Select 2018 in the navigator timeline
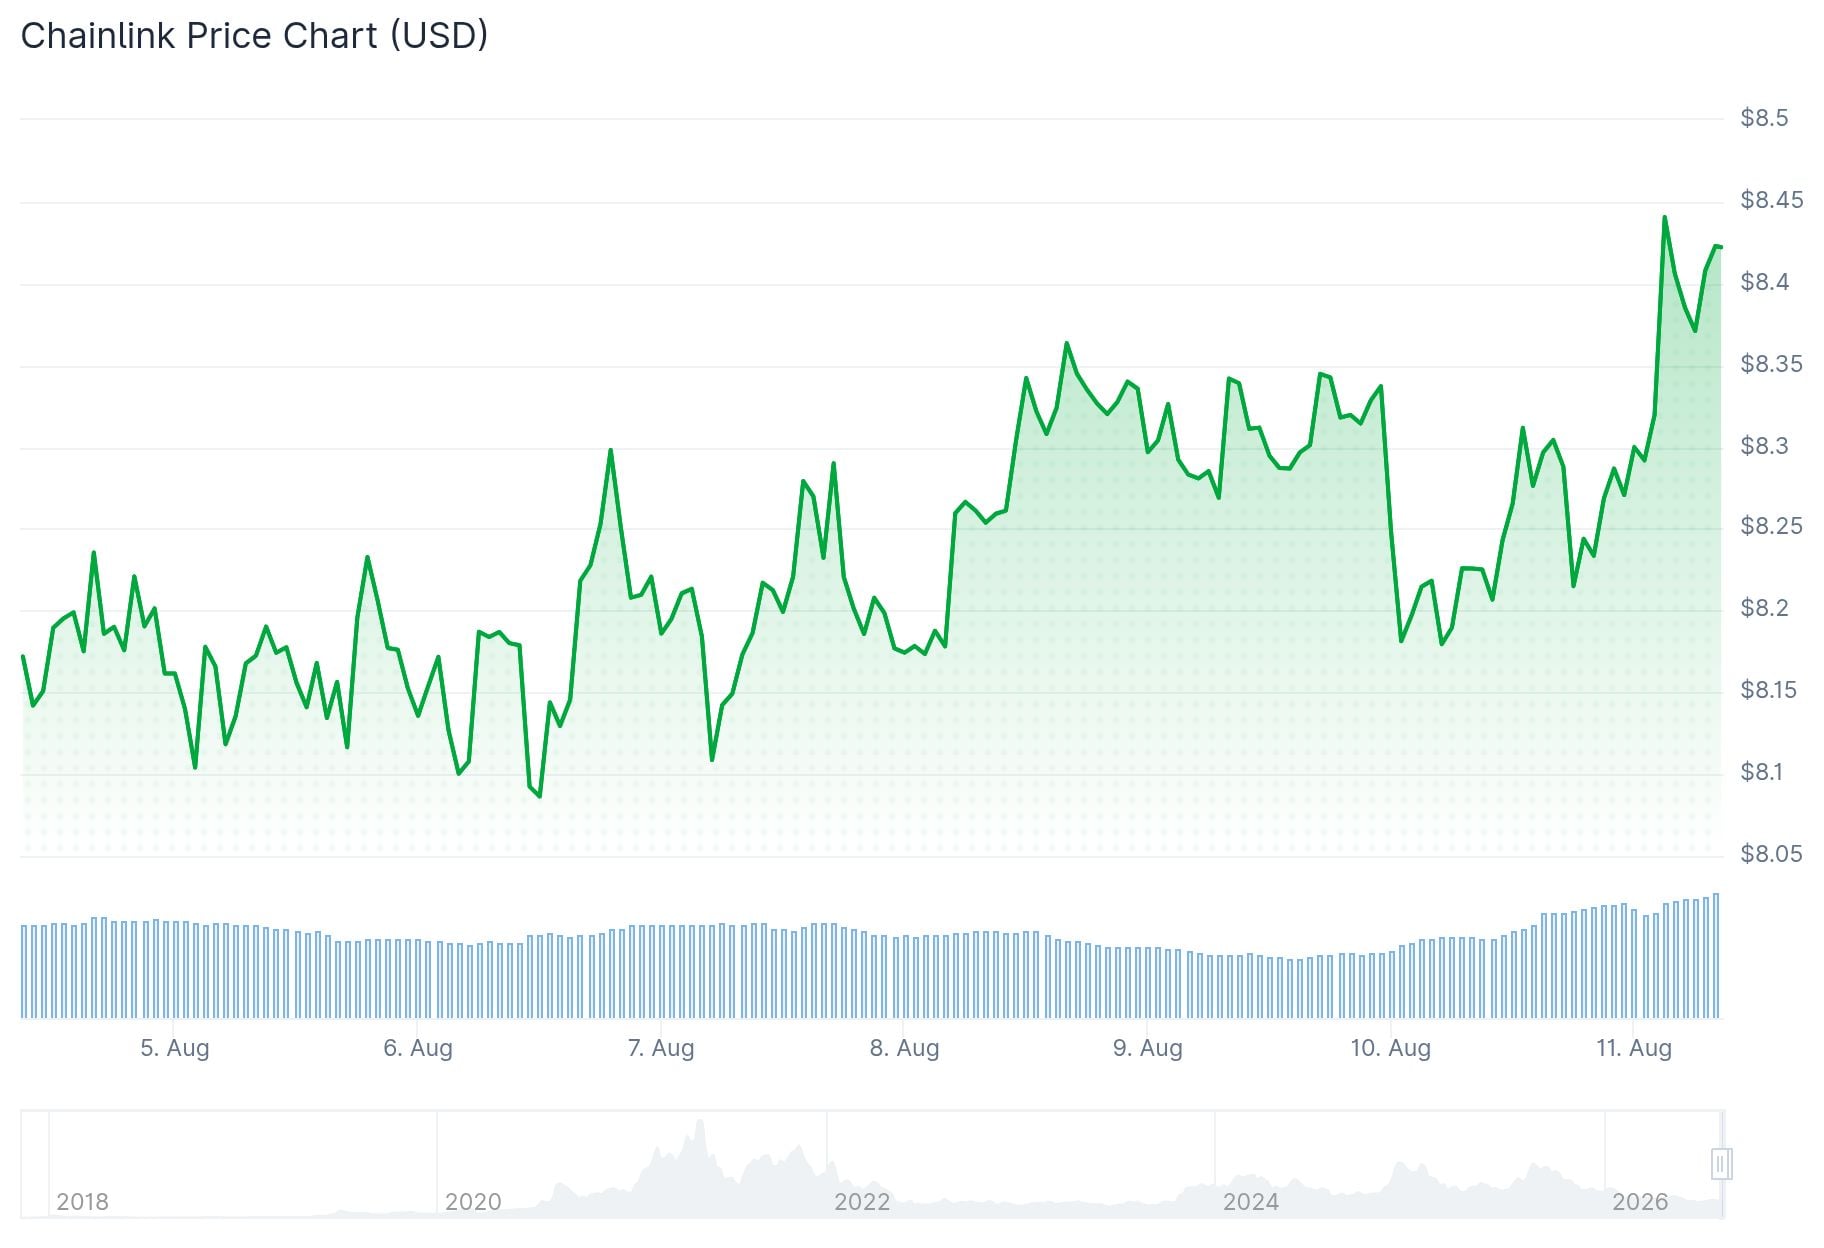 (x=82, y=1202)
